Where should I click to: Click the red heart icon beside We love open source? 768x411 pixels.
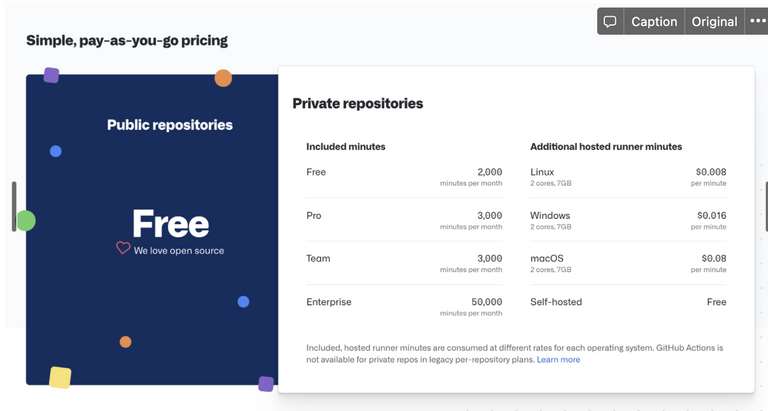(x=123, y=247)
